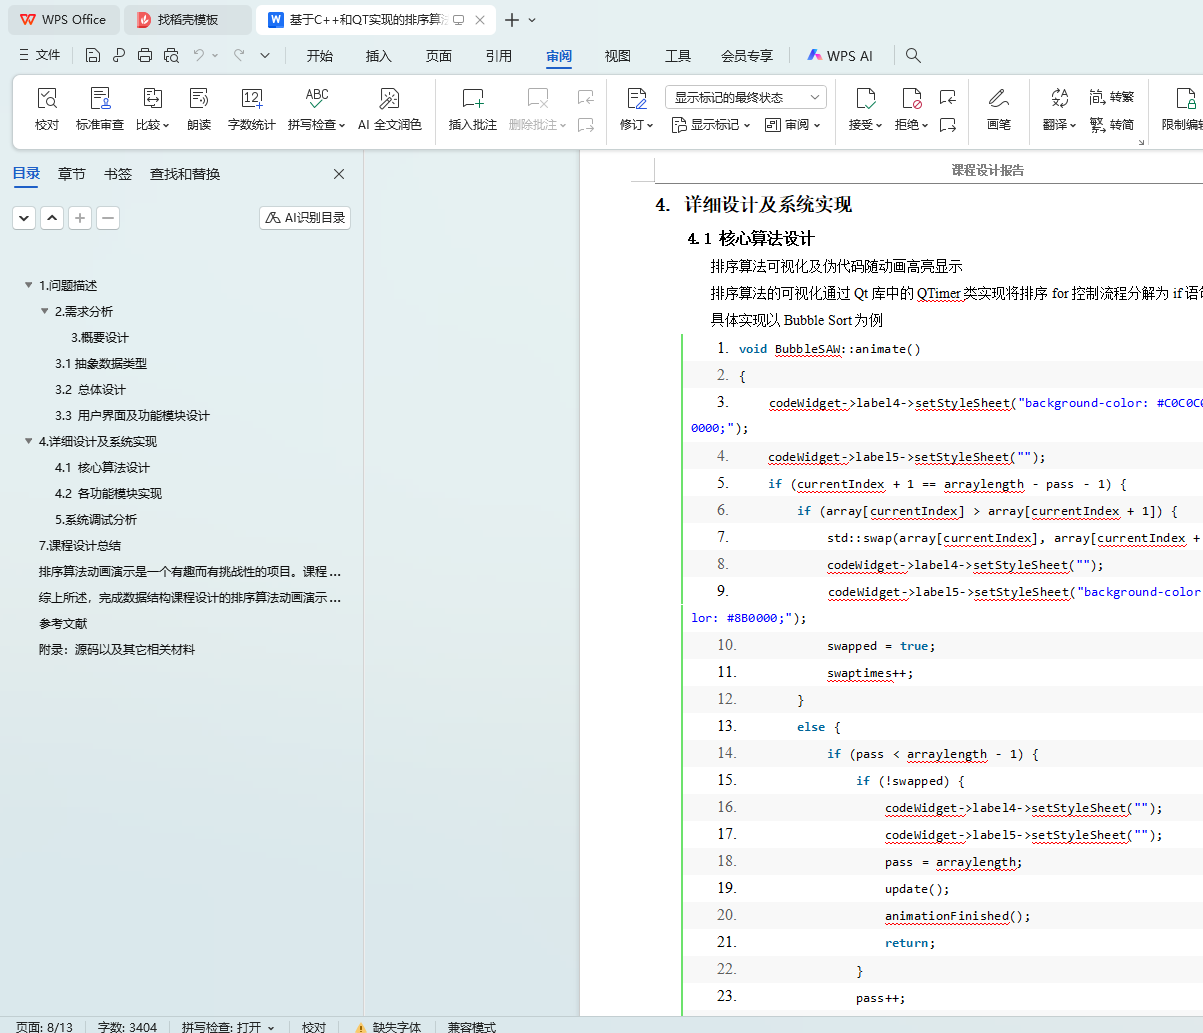The height and width of the screenshot is (1033, 1203).
Task: Click the accept change document icon
Action: [865, 98]
